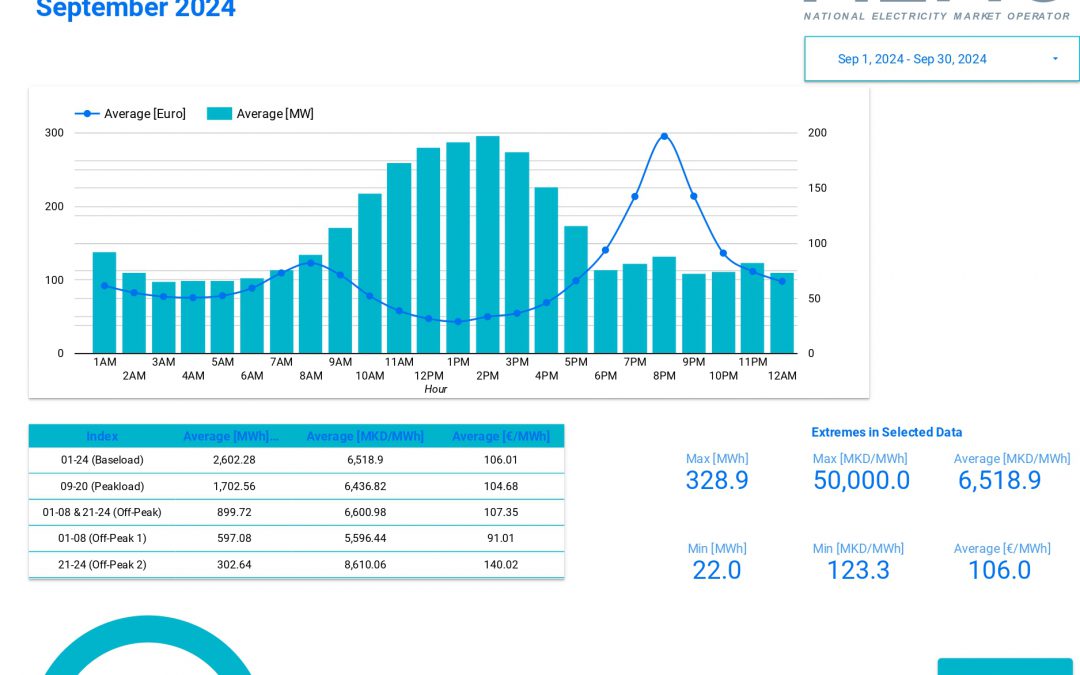
Task: Click the Index column header
Action: coord(102,436)
